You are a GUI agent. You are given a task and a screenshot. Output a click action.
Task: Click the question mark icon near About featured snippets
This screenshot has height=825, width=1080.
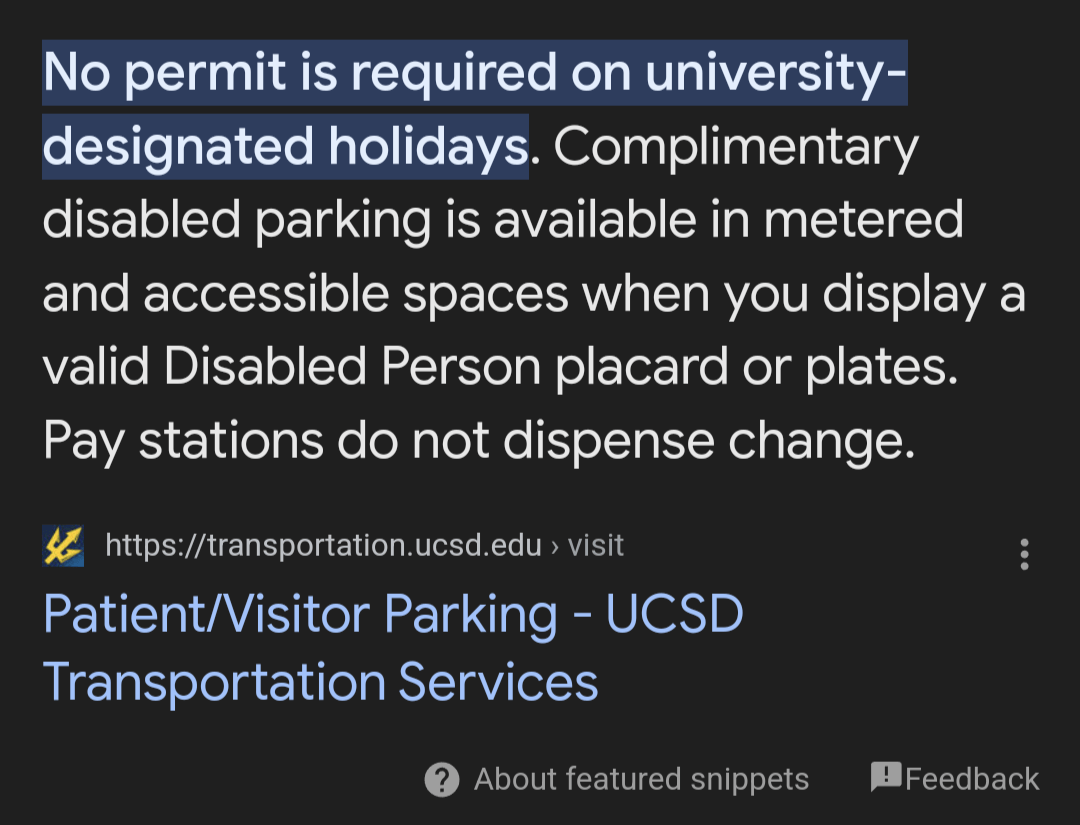point(442,779)
